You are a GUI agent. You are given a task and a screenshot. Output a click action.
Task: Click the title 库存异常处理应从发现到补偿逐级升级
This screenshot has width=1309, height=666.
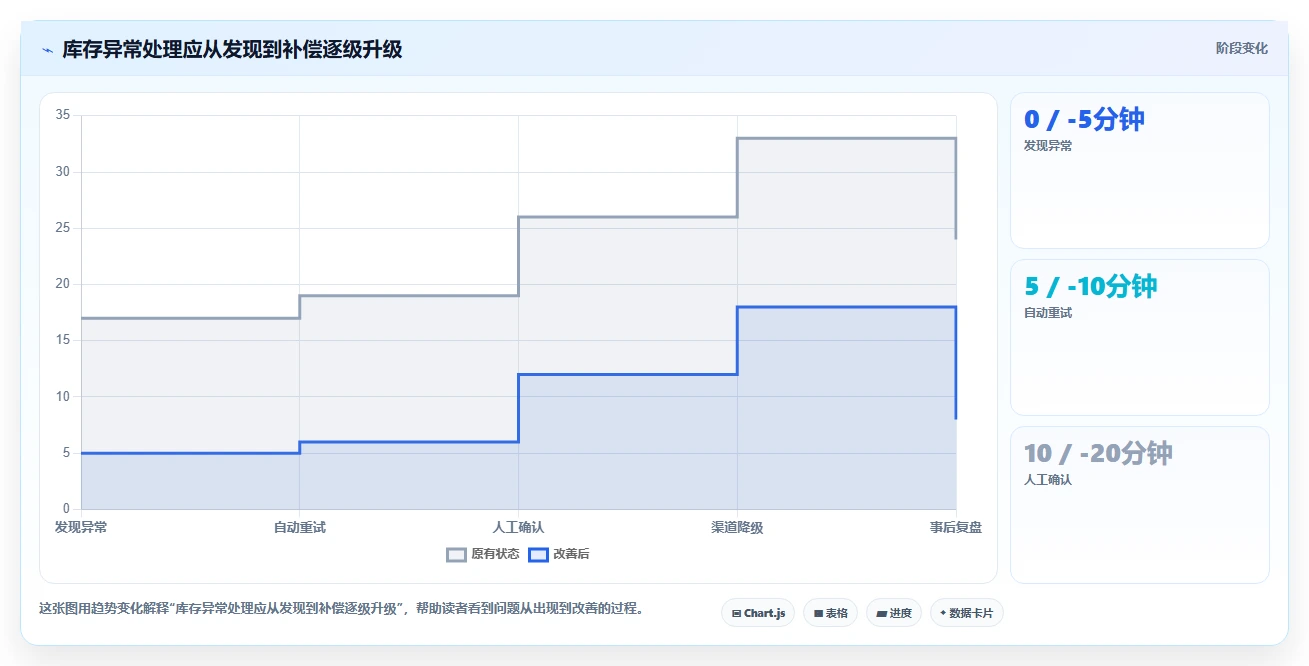(x=232, y=49)
